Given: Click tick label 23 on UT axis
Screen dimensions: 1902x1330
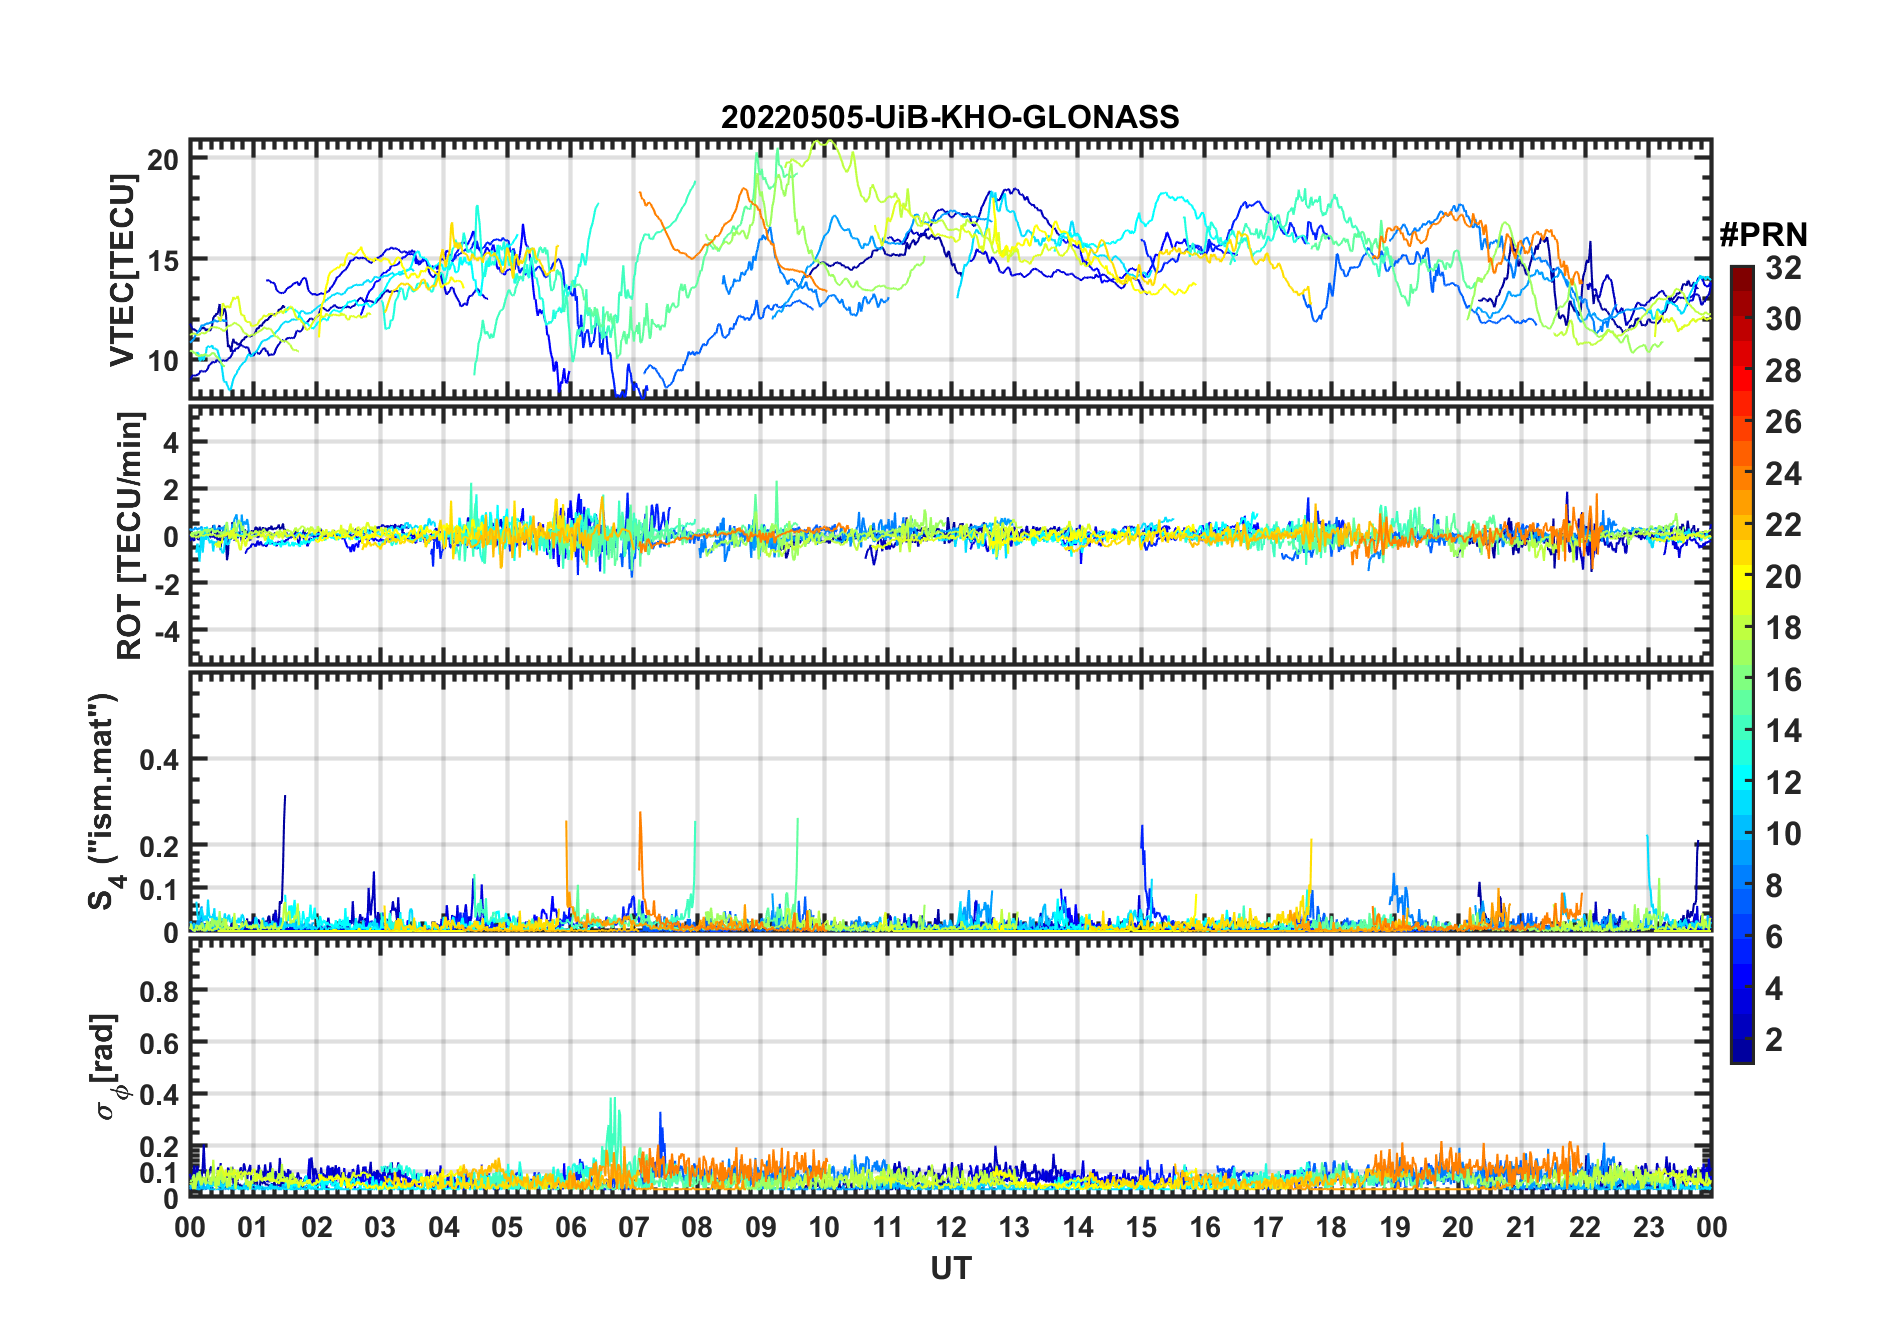Looking at the screenshot, I should [x=1648, y=1227].
